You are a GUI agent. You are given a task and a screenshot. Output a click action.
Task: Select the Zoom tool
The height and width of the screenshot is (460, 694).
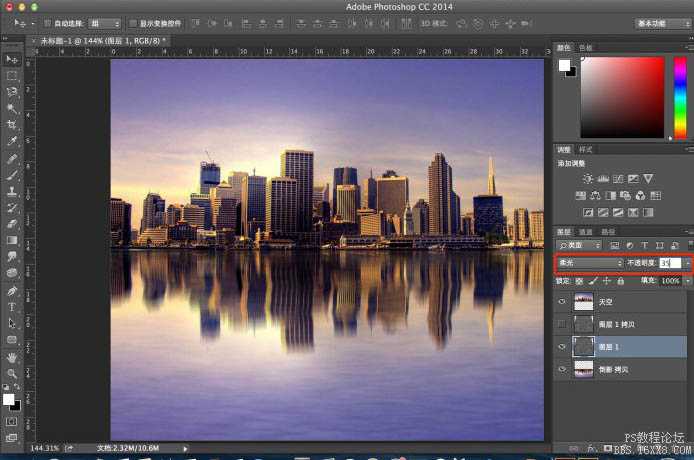click(12, 374)
